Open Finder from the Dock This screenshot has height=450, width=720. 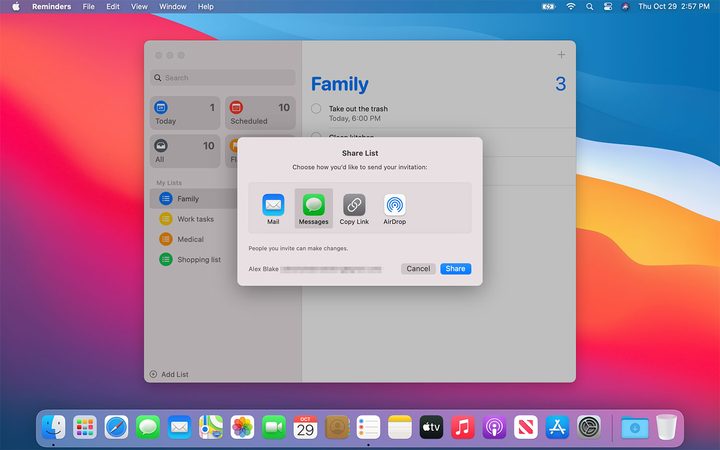click(54, 428)
